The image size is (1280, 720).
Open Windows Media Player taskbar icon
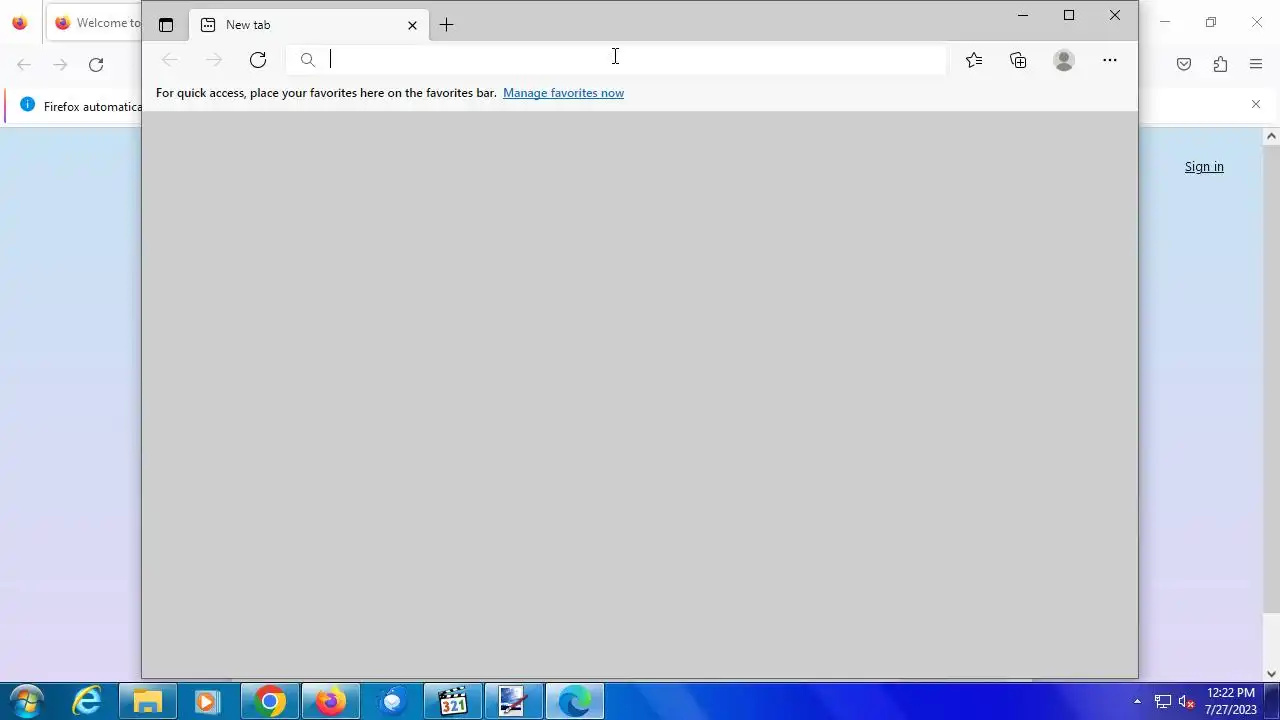pyautogui.click(x=207, y=702)
